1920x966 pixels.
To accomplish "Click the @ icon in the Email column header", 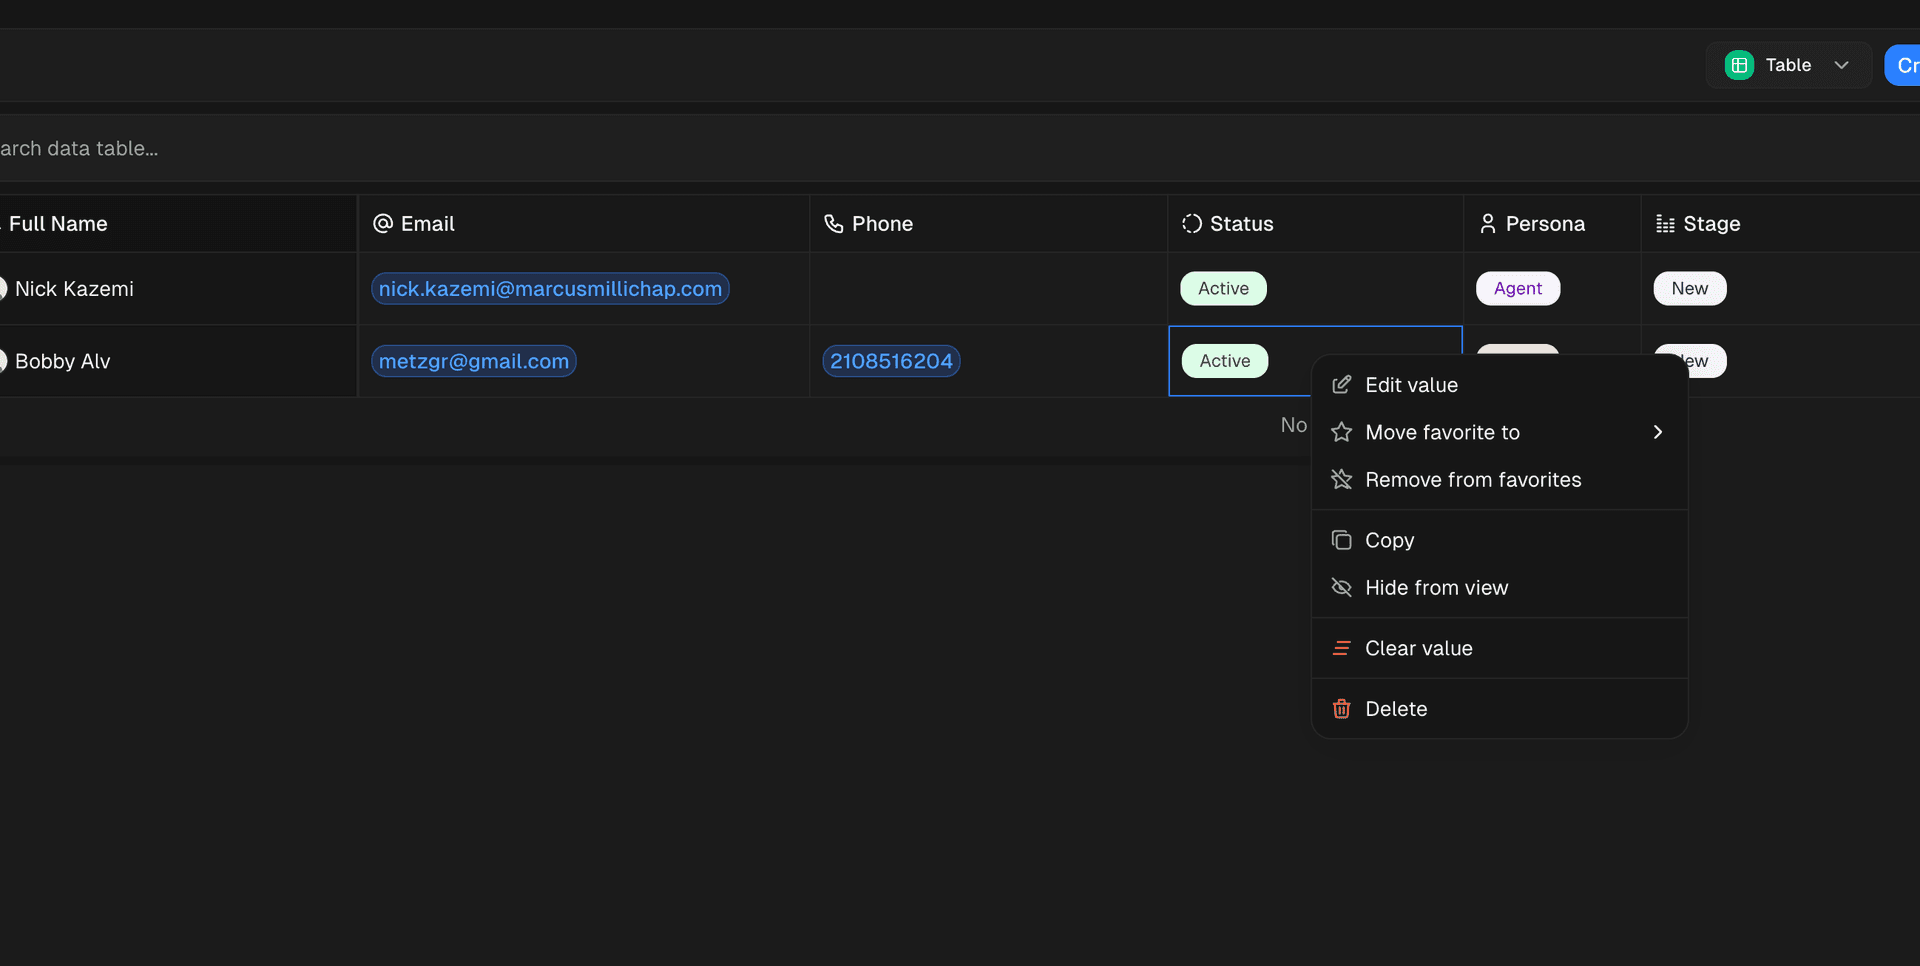I will tap(383, 223).
